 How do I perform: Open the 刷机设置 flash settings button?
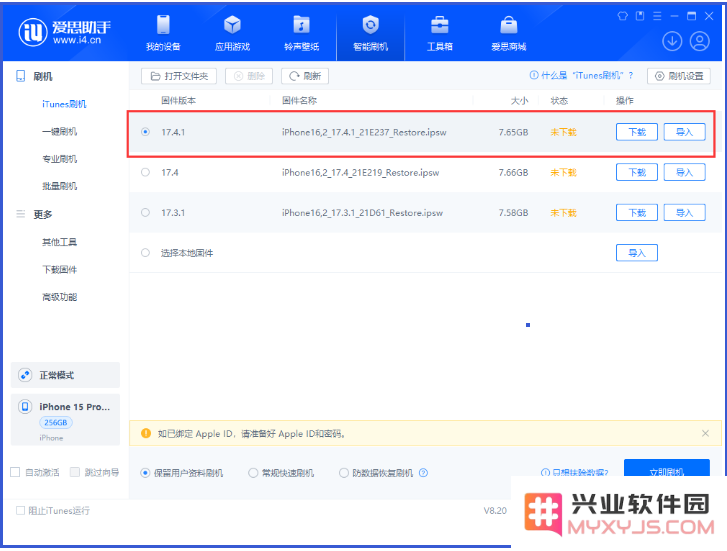[679, 76]
